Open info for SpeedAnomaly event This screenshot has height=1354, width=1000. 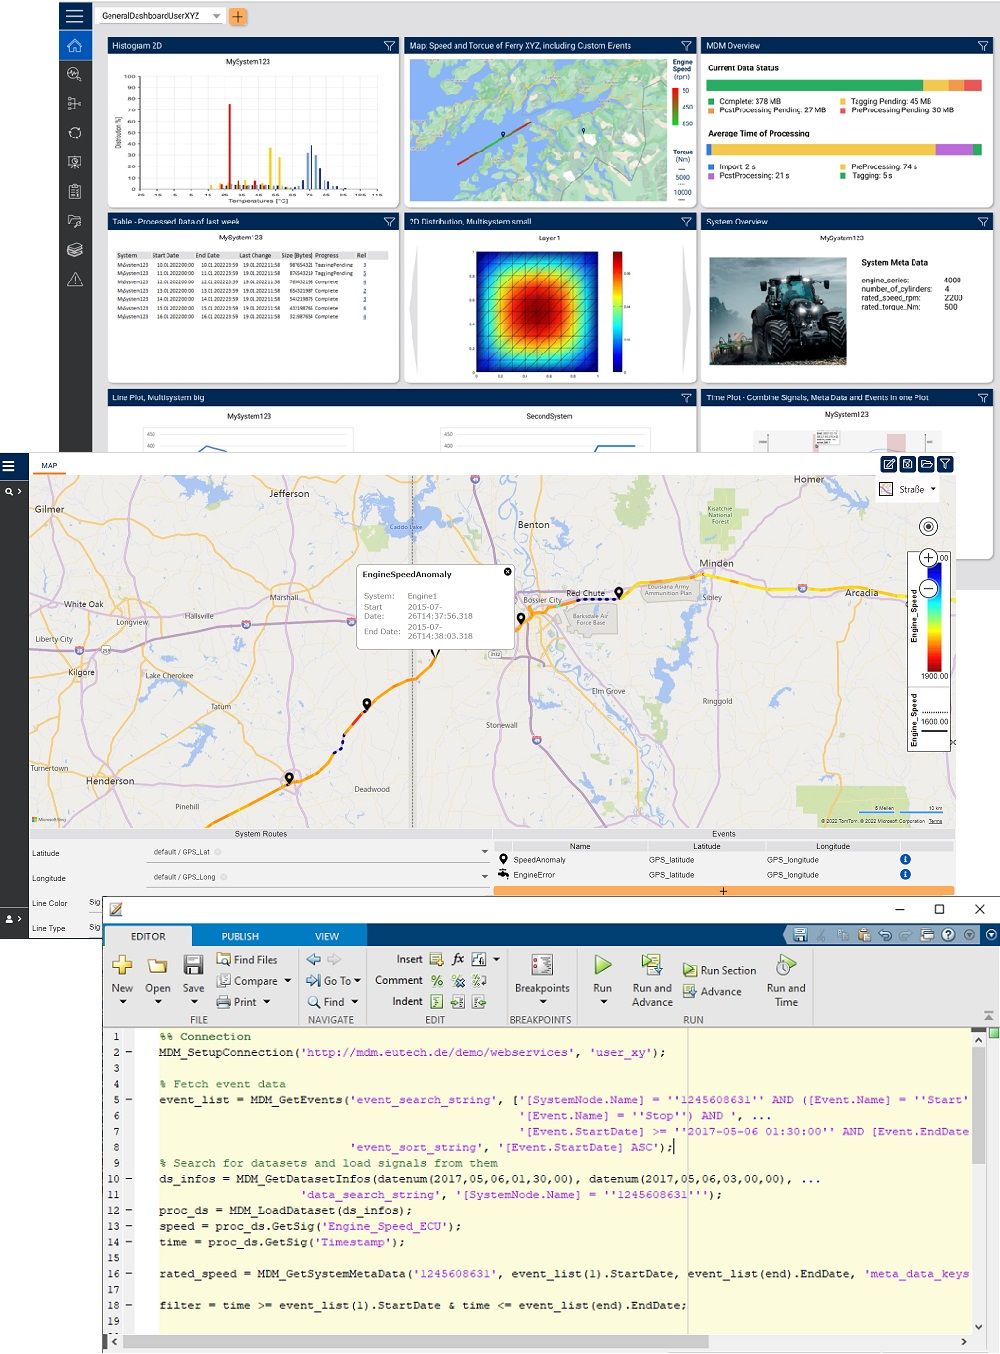click(905, 859)
